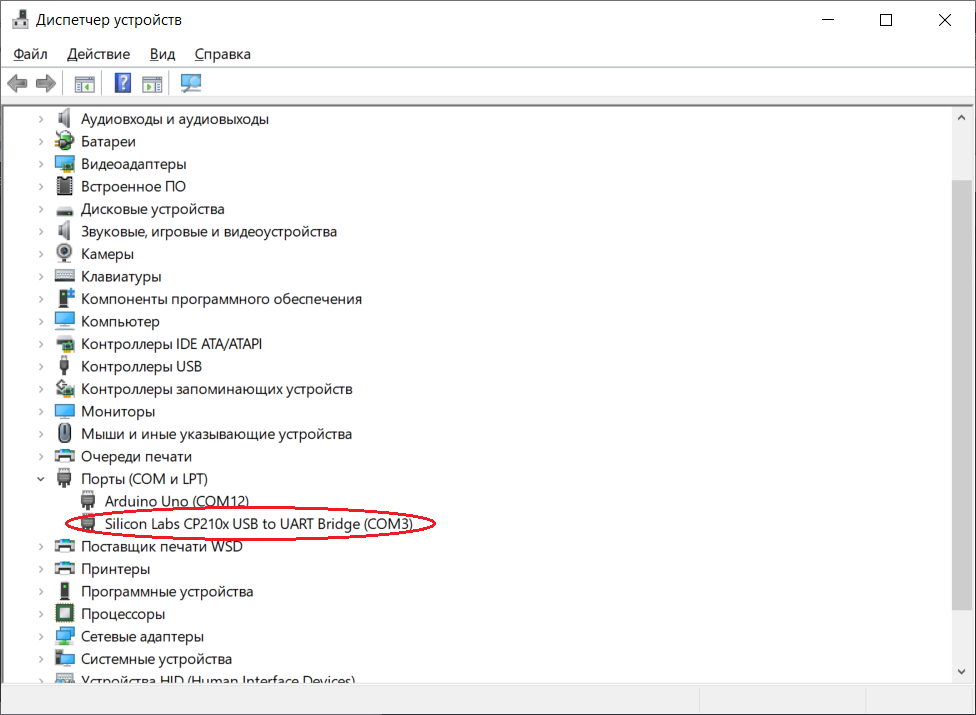Click the scan for hardware changes monitor icon
This screenshot has width=976, height=715.
tap(190, 83)
